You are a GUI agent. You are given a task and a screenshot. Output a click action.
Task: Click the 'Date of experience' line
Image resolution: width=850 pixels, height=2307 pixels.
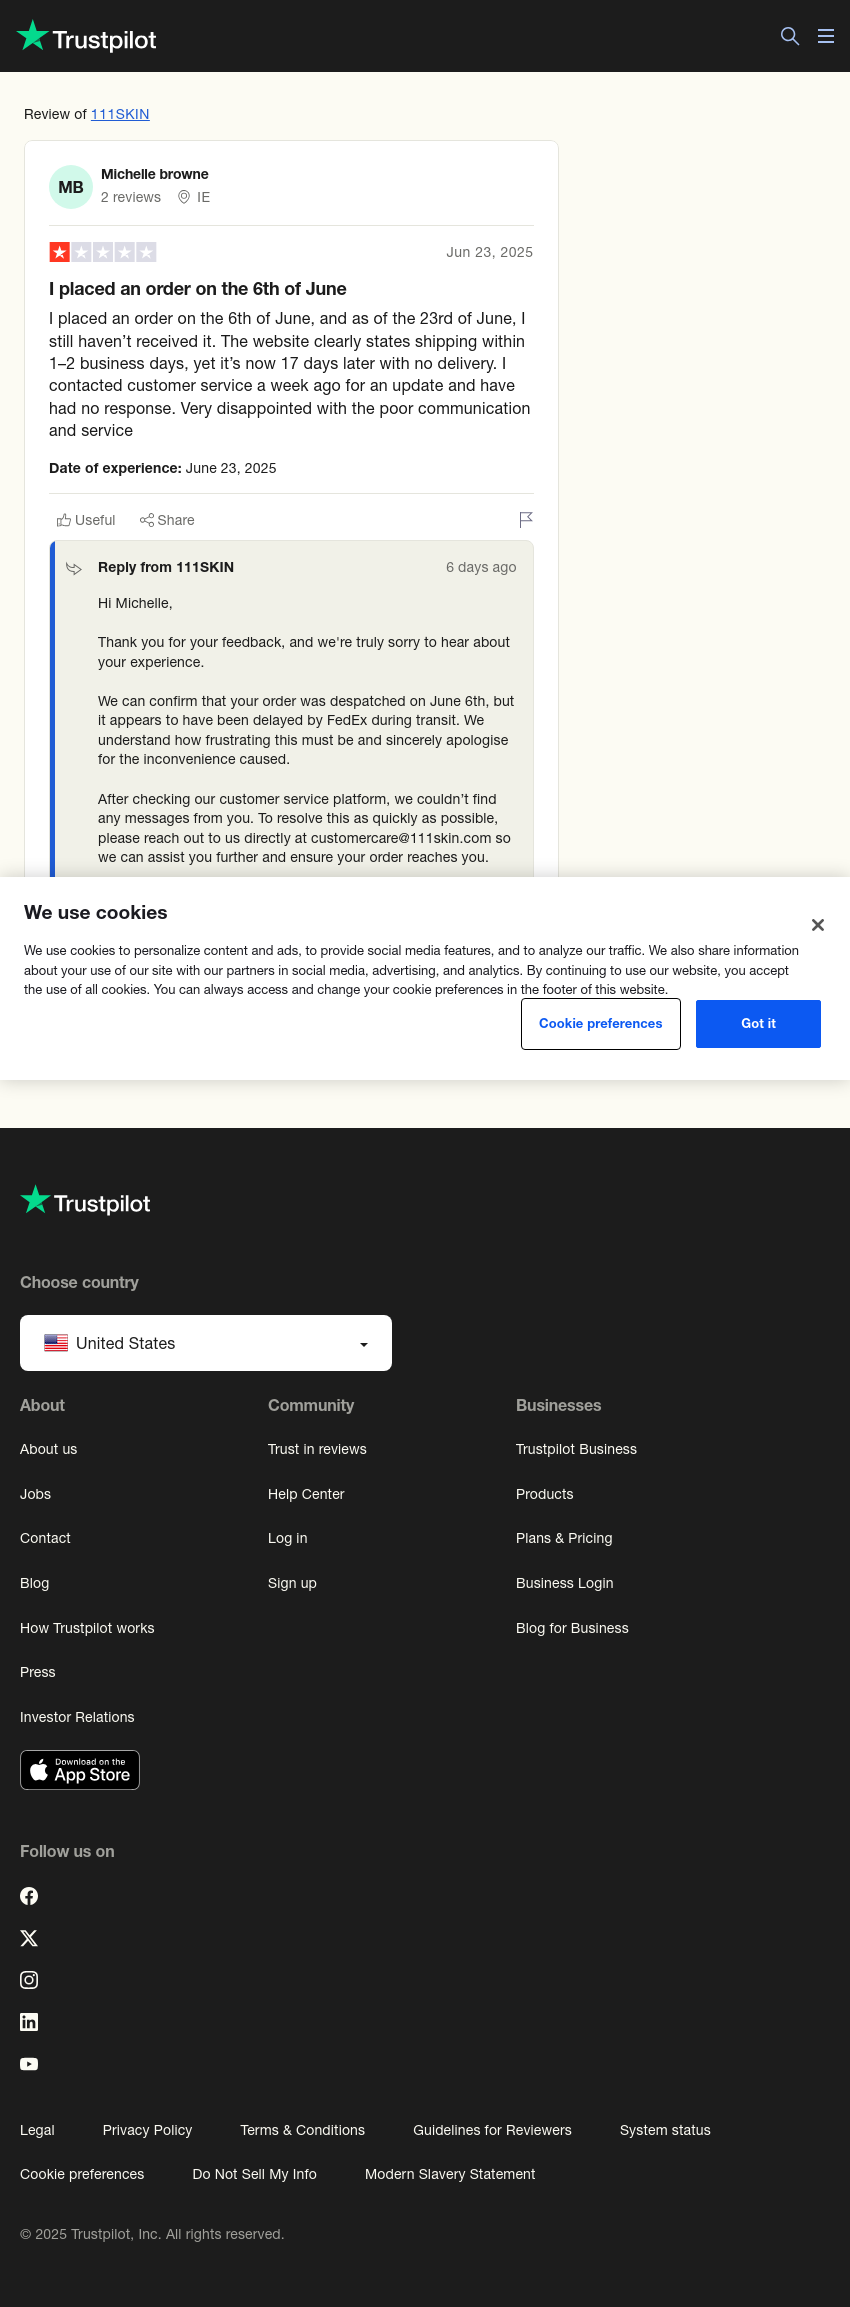163,468
